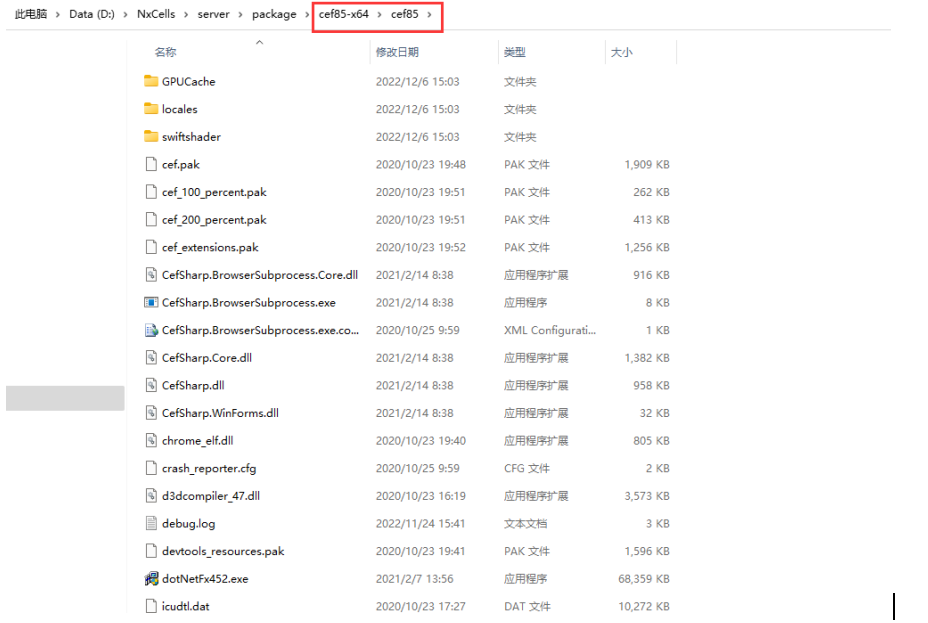Viewport: 928px width, 623px height.
Task: Select the XML config file icon
Action: pyautogui.click(x=151, y=330)
